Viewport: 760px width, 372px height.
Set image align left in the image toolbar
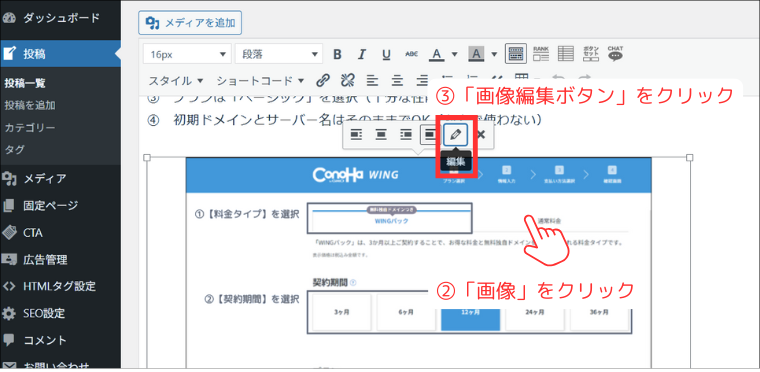(x=357, y=134)
